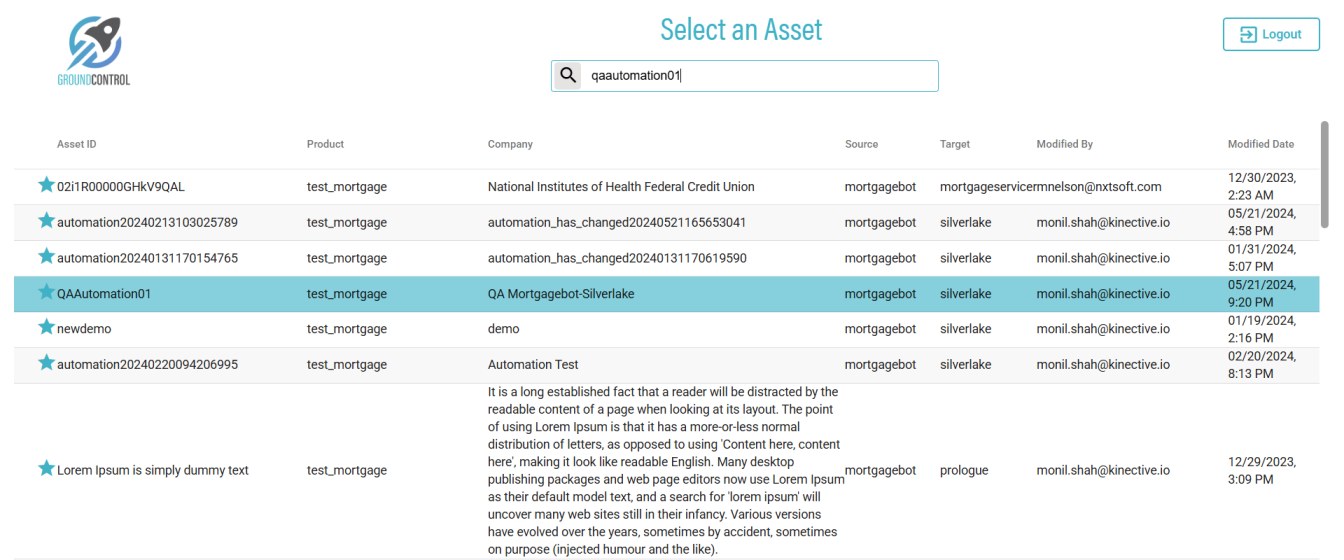Sort table by Product column header
The width and height of the screenshot is (1344, 560).
click(x=325, y=144)
